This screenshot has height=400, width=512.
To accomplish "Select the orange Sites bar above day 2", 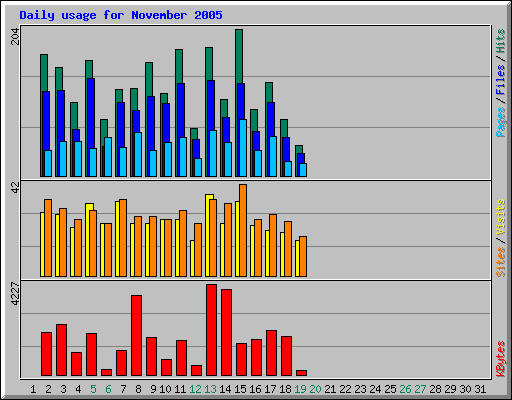I will [48, 238].
